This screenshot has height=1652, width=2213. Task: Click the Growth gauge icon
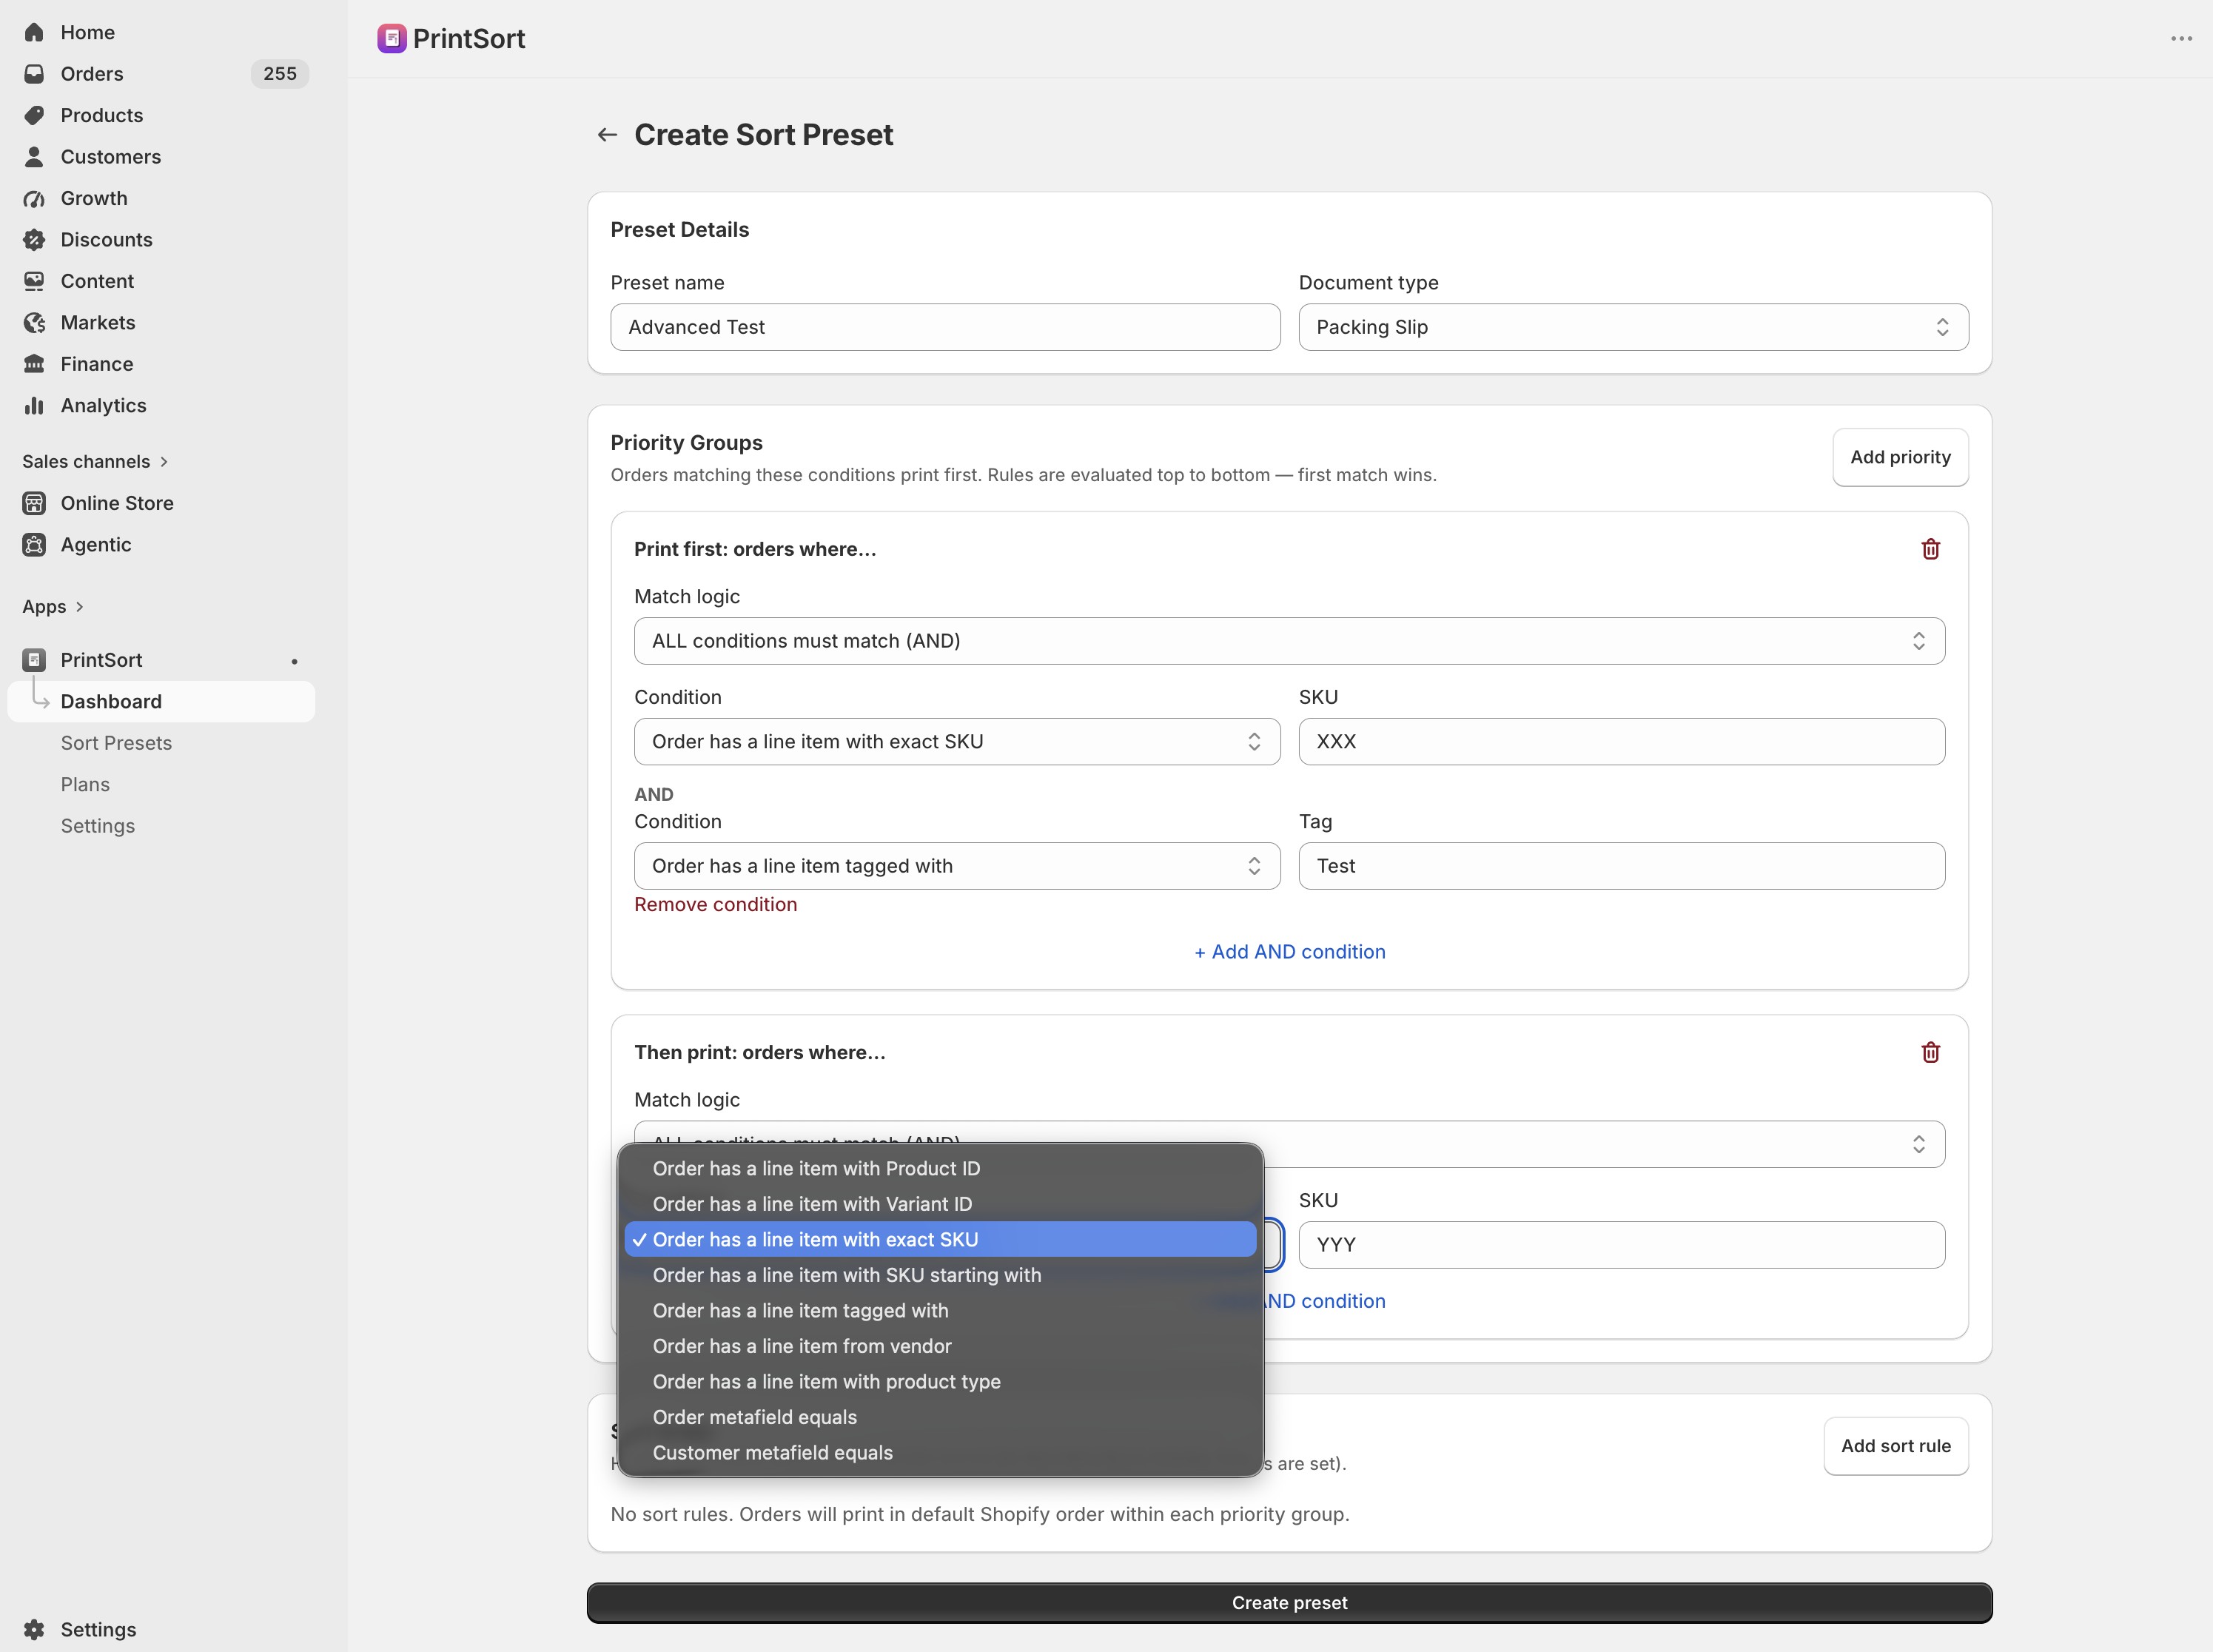coord(34,198)
